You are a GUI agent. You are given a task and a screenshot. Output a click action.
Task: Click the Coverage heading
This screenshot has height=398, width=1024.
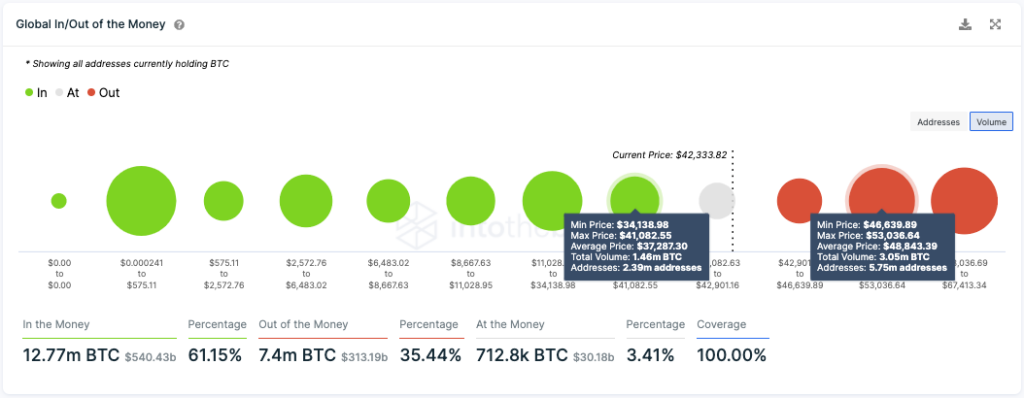tap(722, 324)
